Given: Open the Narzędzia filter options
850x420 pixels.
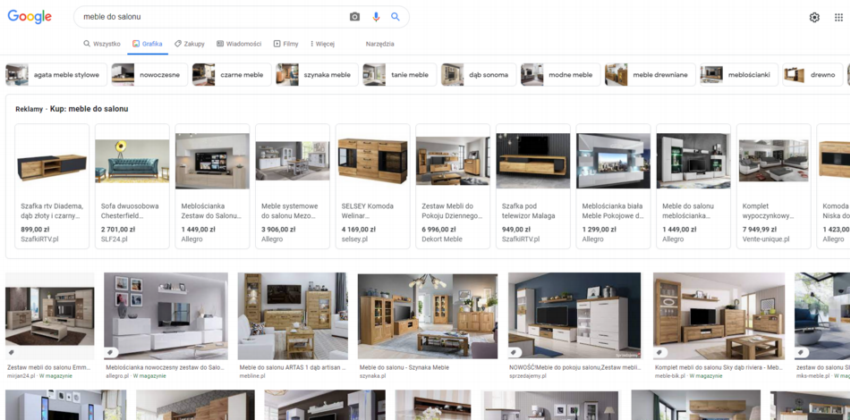Looking at the screenshot, I should 380,44.
